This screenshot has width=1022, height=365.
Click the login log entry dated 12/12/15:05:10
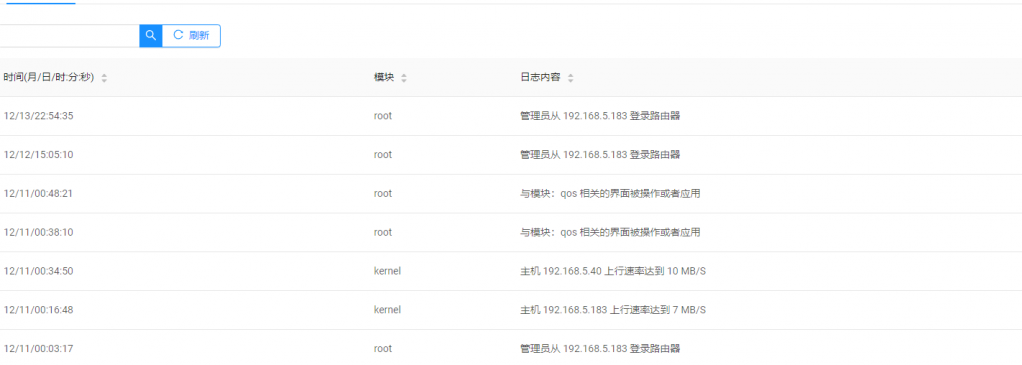point(600,154)
